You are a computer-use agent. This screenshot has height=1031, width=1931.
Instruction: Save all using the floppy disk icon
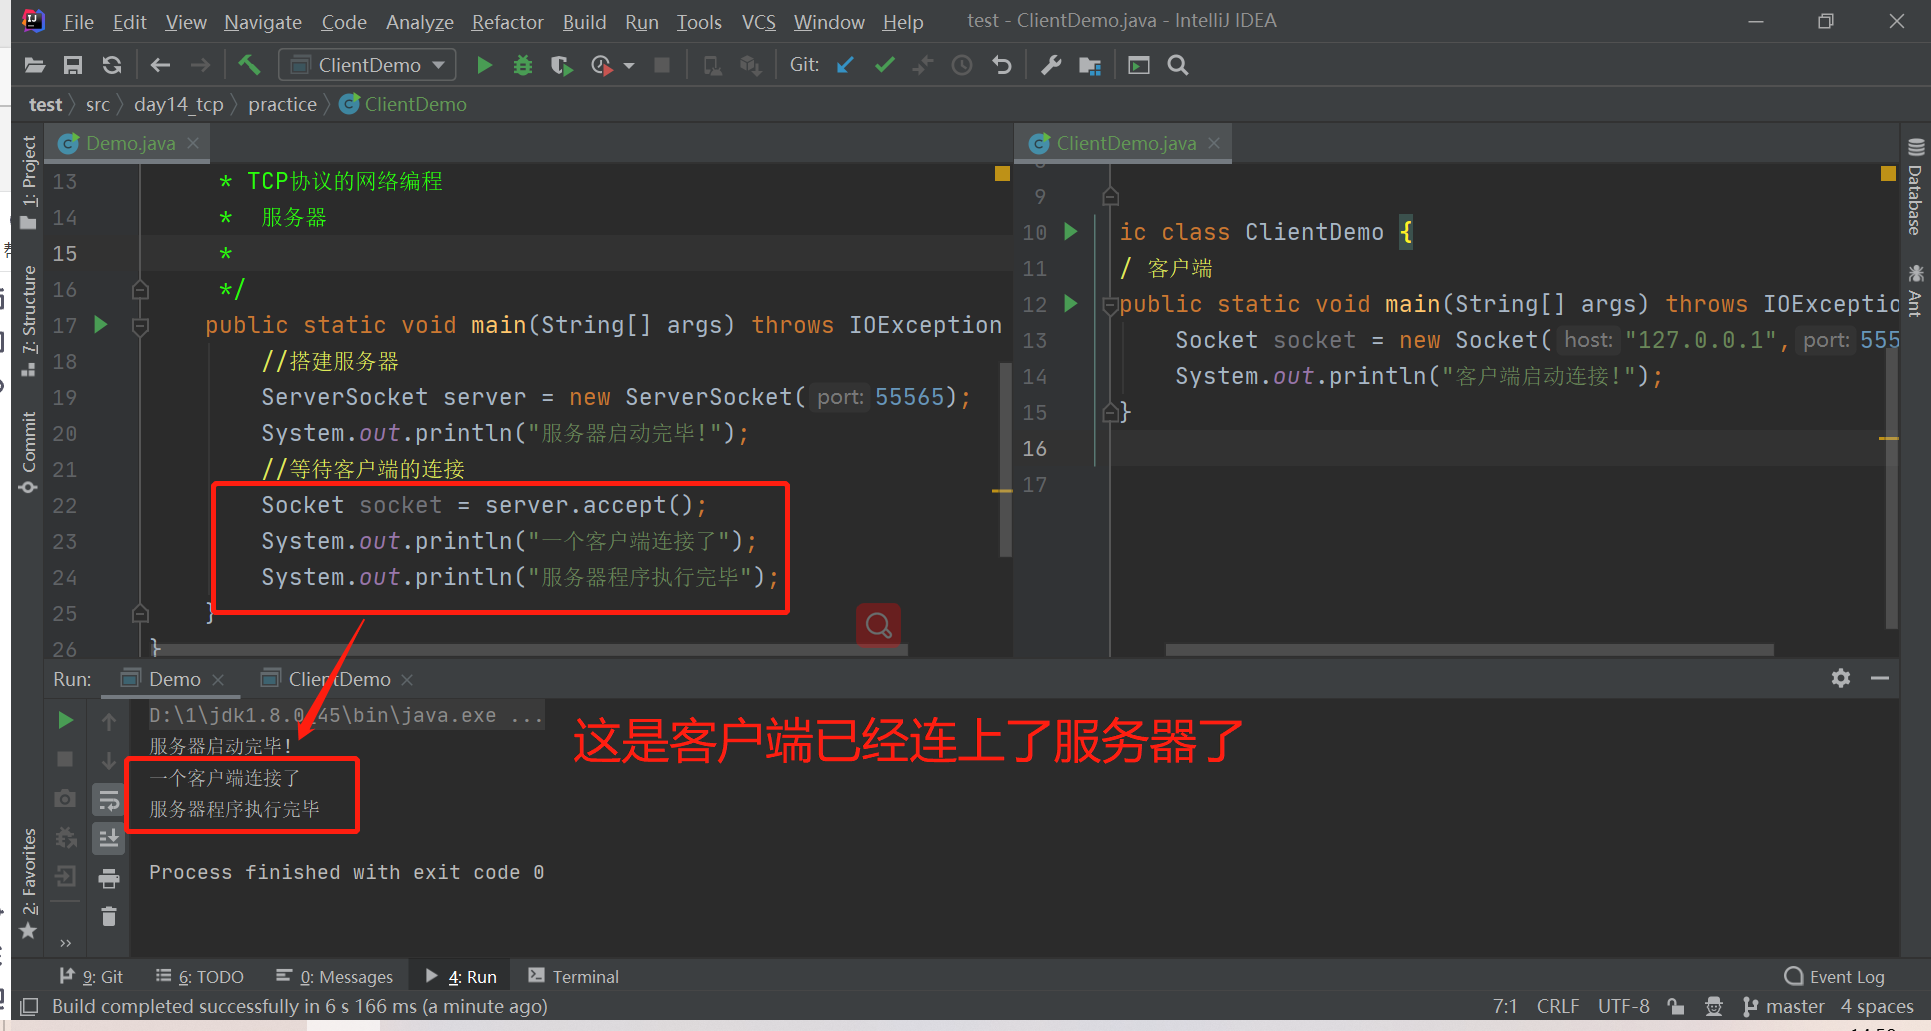(73, 65)
